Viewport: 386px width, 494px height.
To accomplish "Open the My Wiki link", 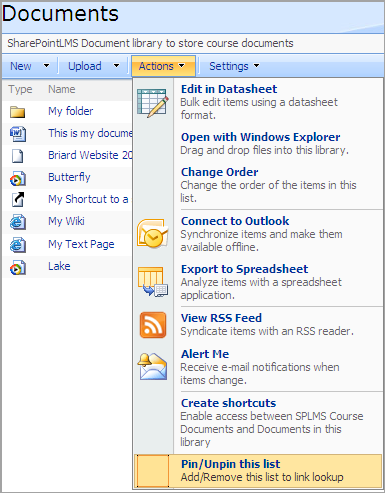I will pos(66,221).
